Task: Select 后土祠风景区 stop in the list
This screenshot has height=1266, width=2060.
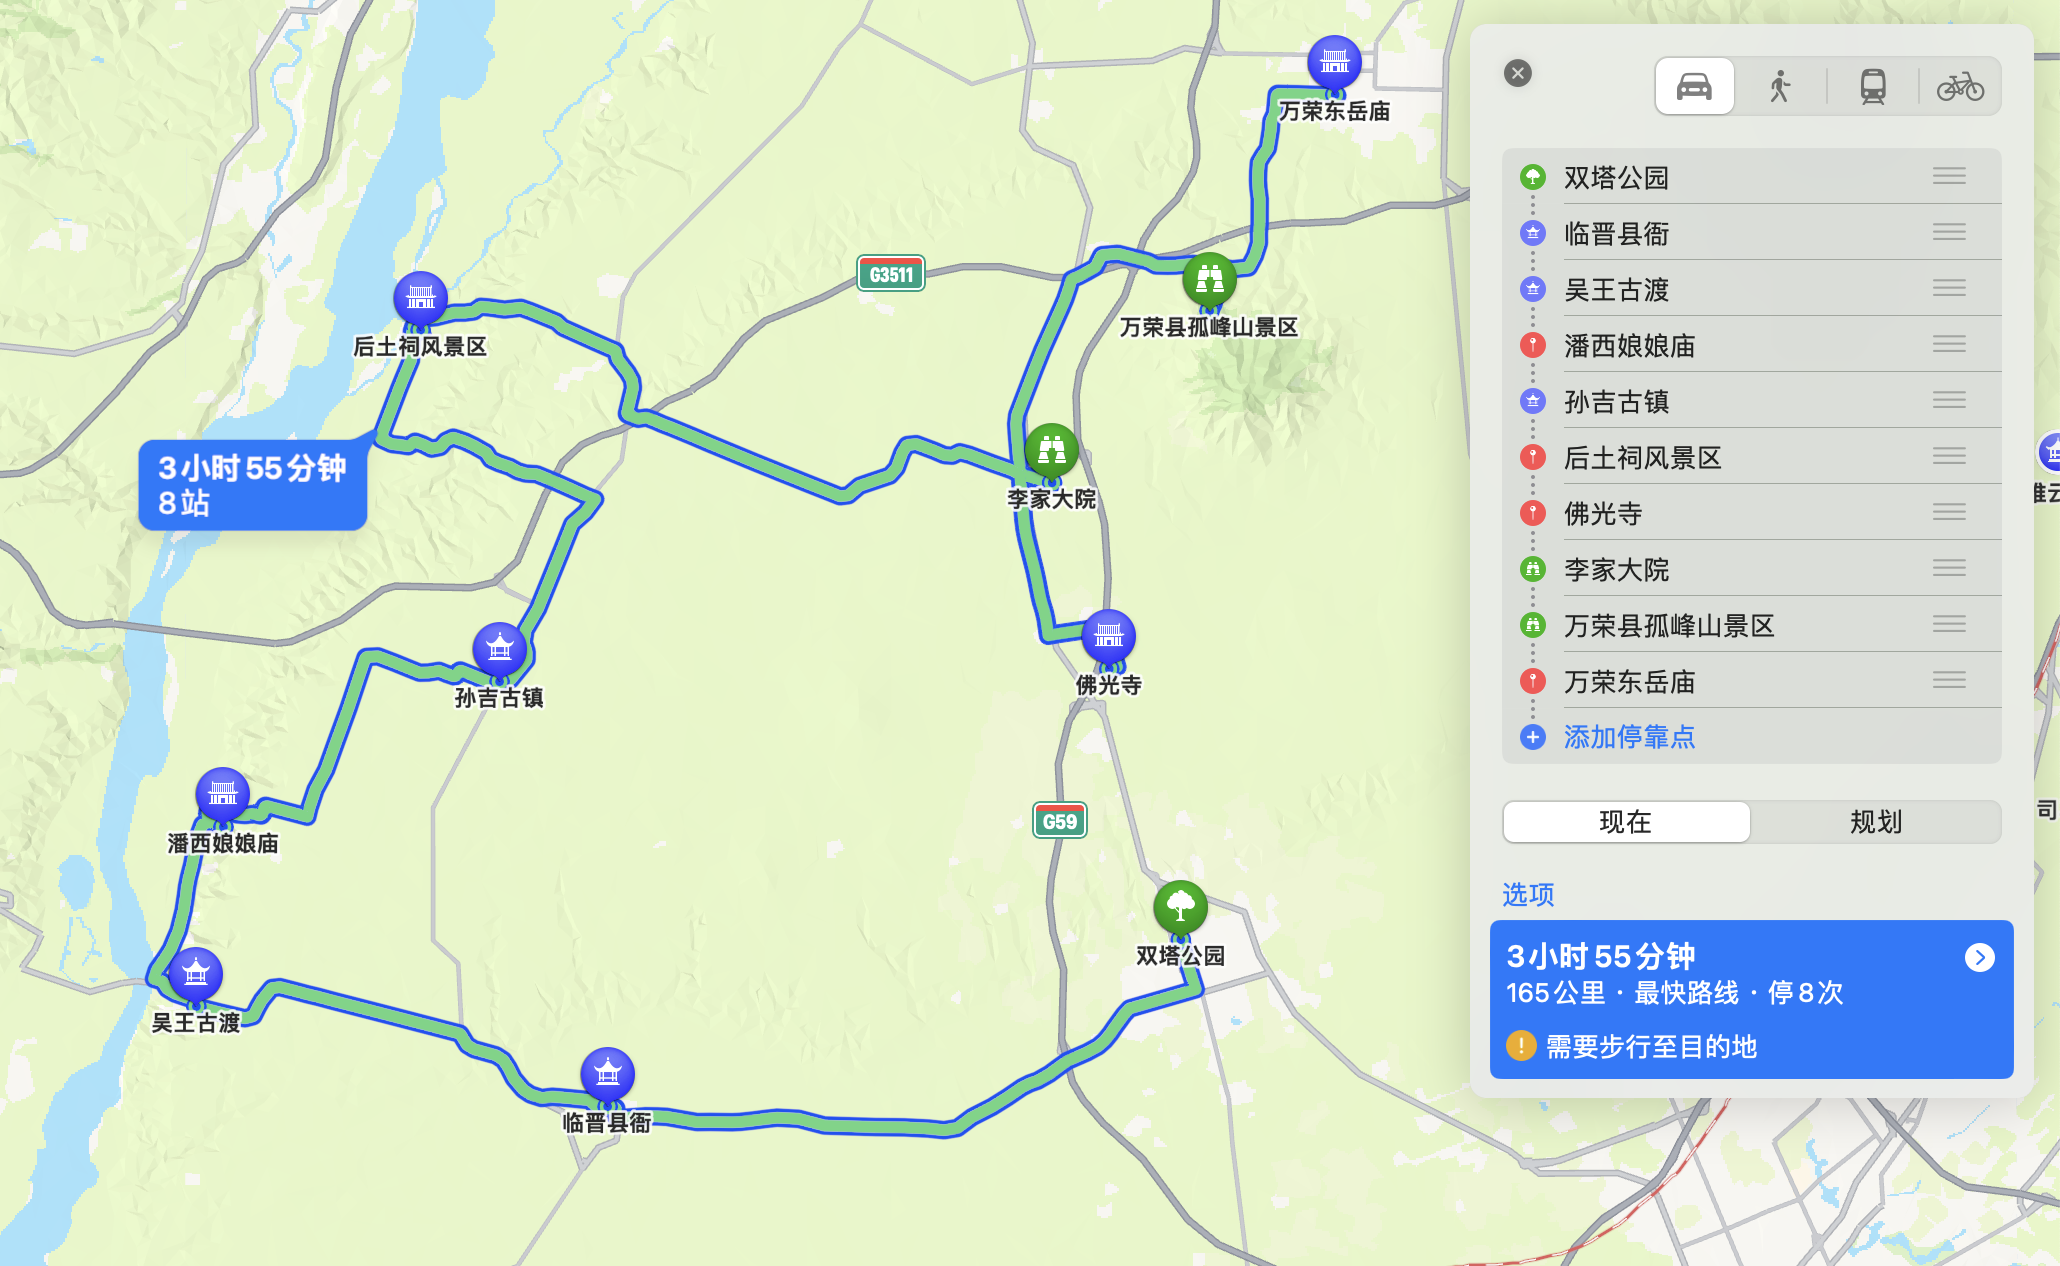Action: (1751, 457)
